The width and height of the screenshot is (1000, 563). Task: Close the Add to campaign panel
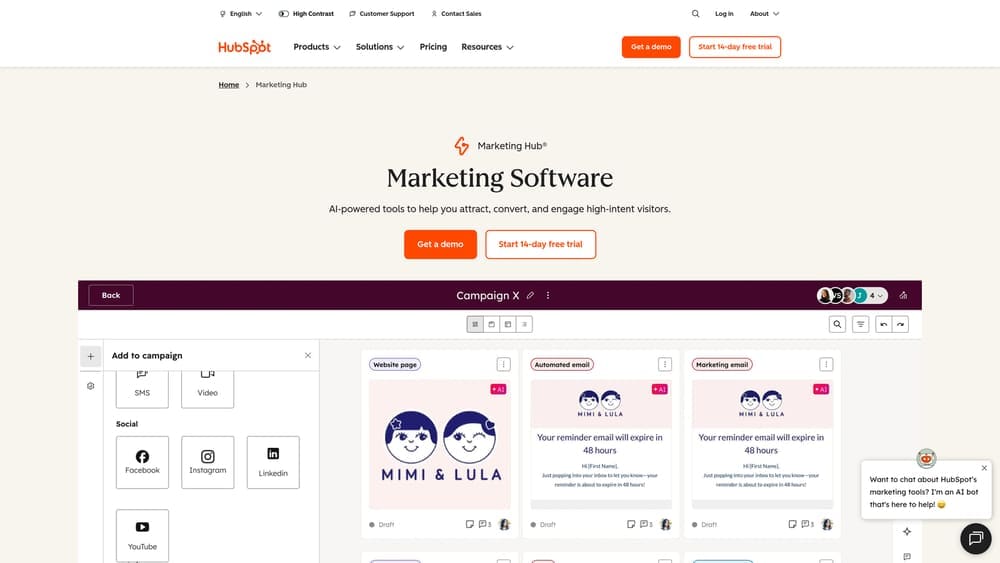[308, 355]
